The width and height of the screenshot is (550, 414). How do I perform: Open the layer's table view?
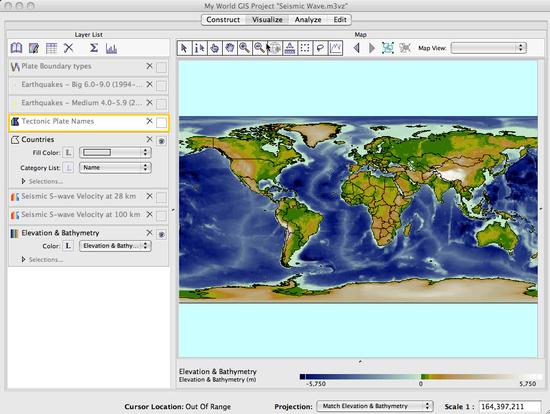pos(52,48)
